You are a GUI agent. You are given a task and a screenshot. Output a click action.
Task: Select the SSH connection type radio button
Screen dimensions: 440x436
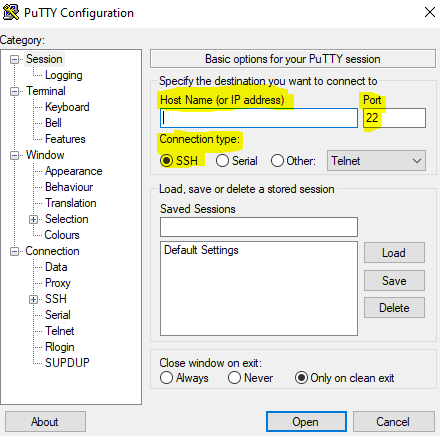(x=166, y=161)
